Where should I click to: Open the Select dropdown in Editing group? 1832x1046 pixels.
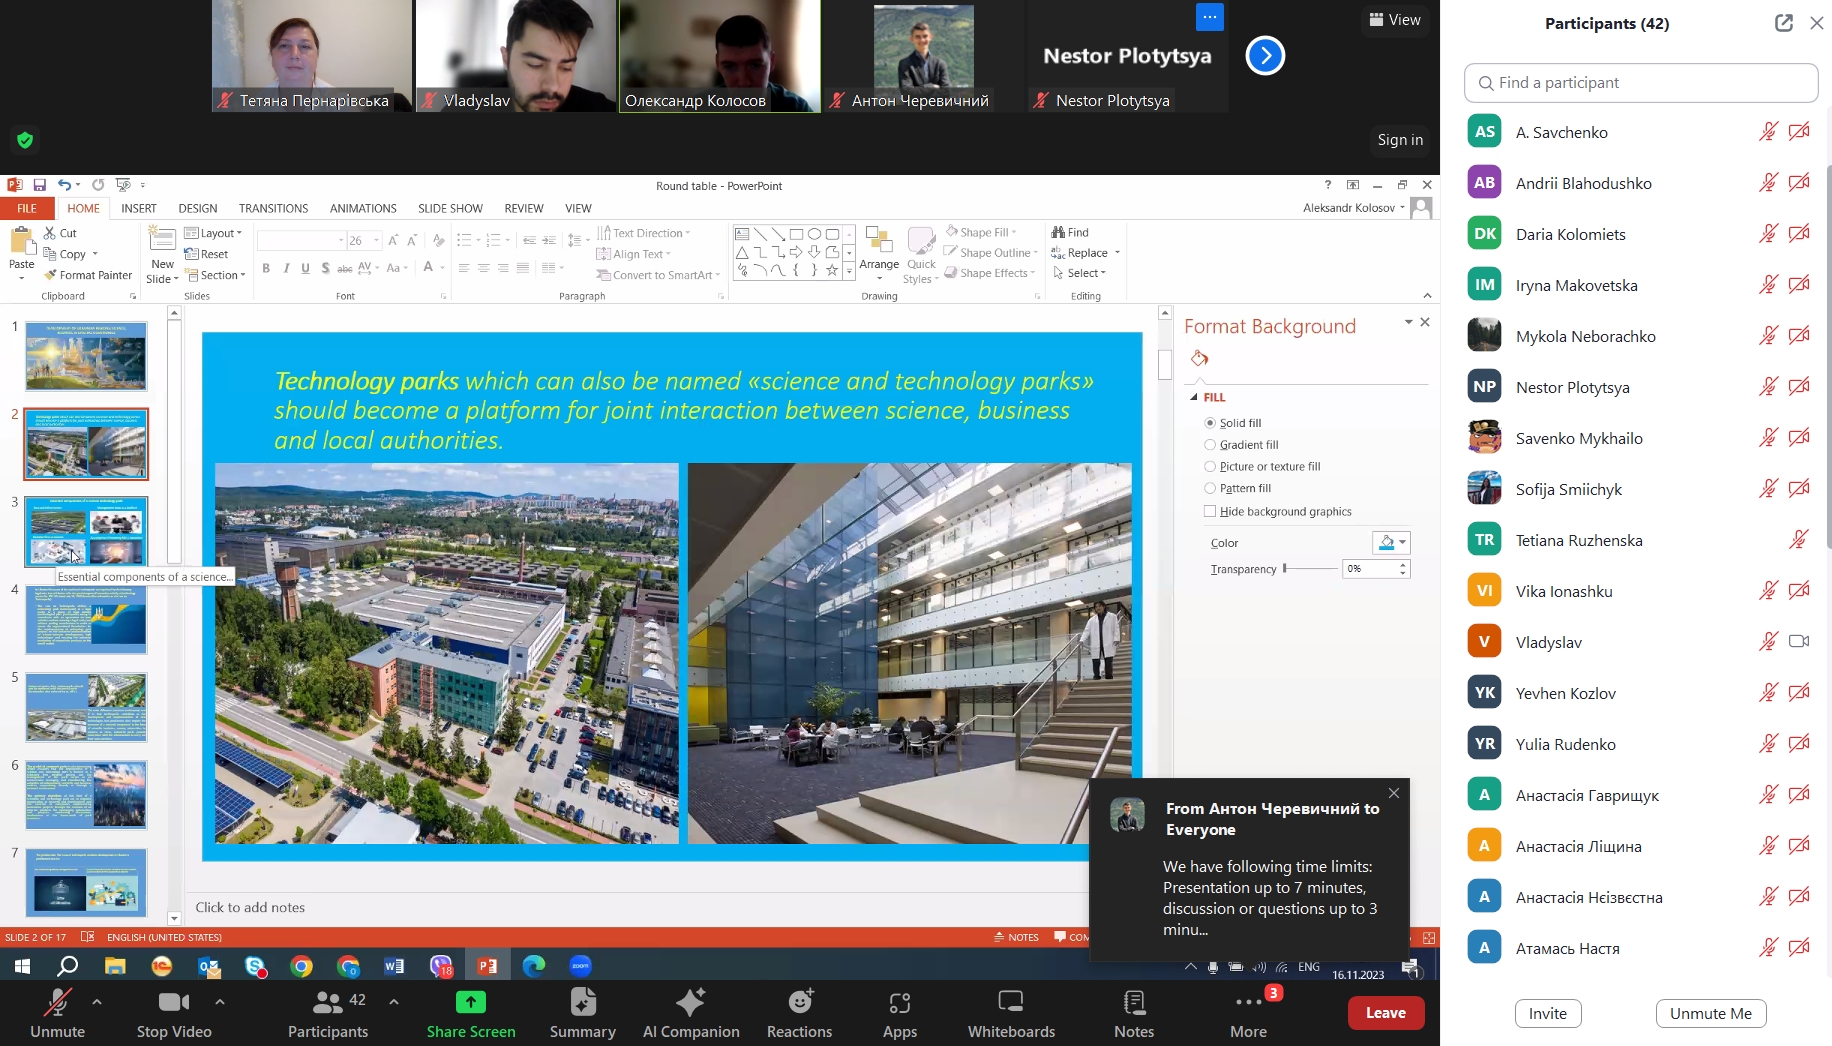[1079, 273]
